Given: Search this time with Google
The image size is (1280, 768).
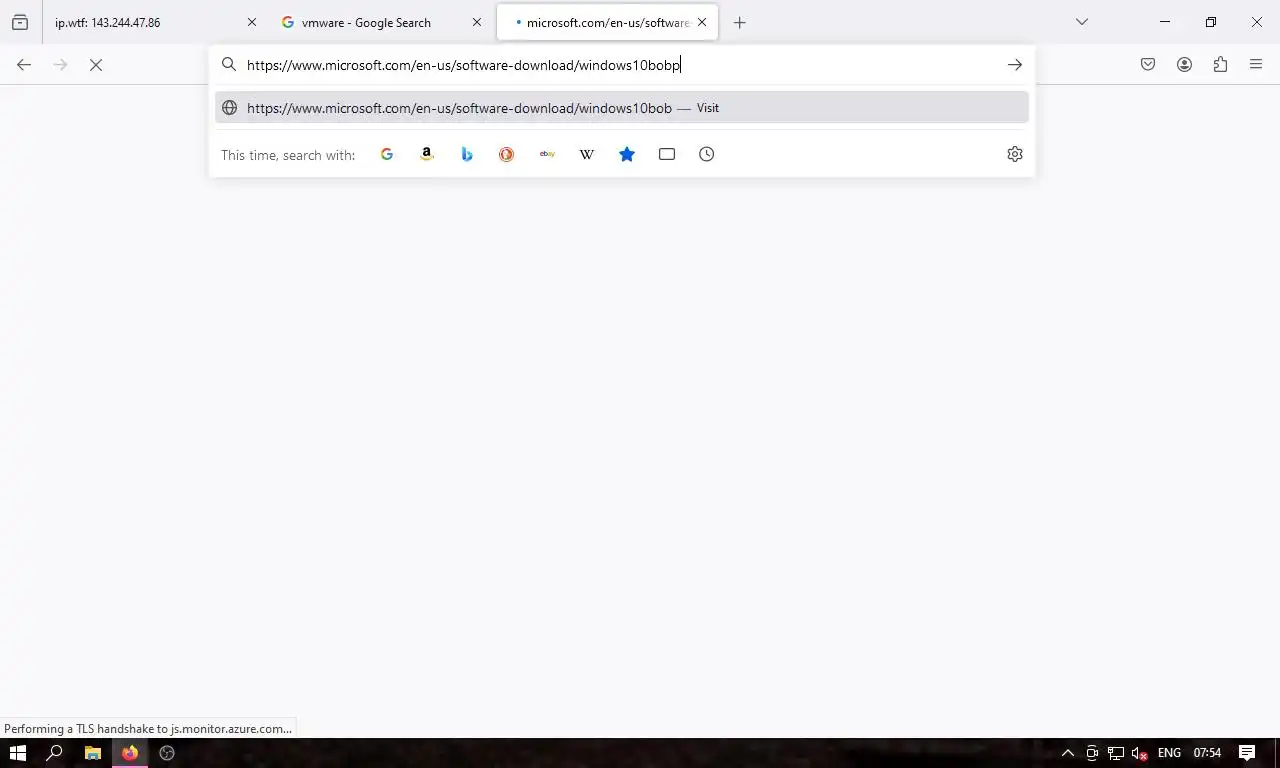Looking at the screenshot, I should (x=387, y=154).
